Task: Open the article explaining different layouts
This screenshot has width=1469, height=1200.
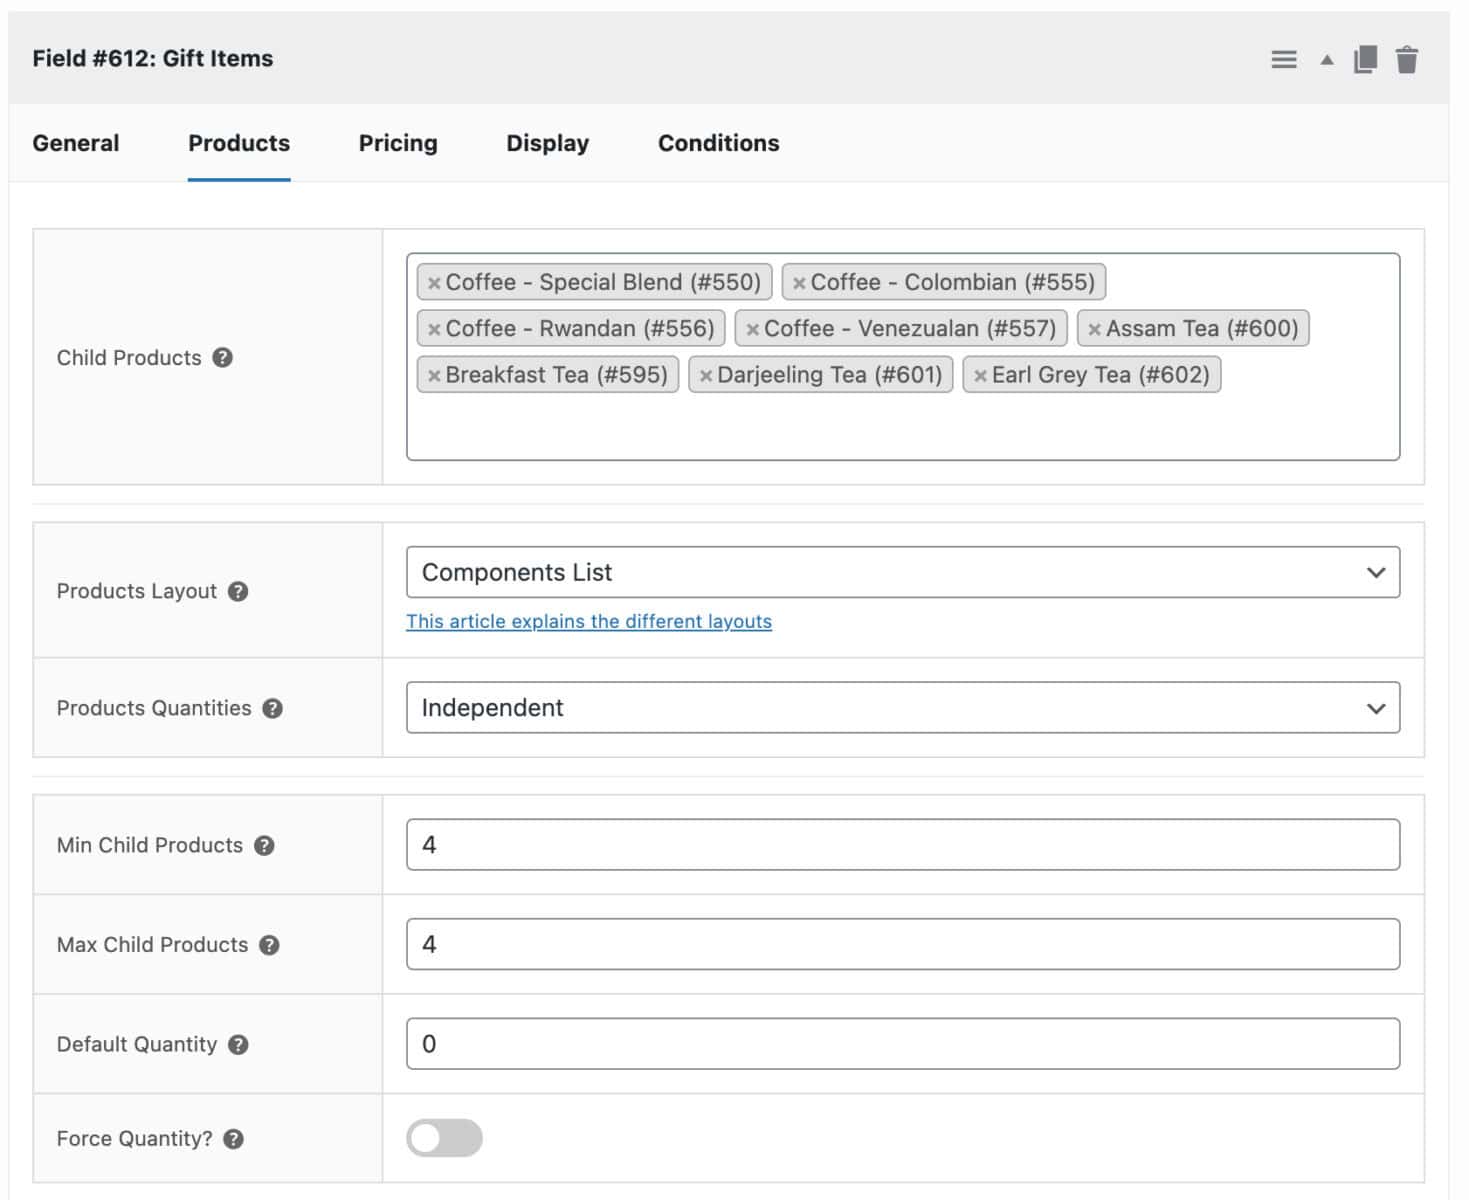Action: [588, 621]
